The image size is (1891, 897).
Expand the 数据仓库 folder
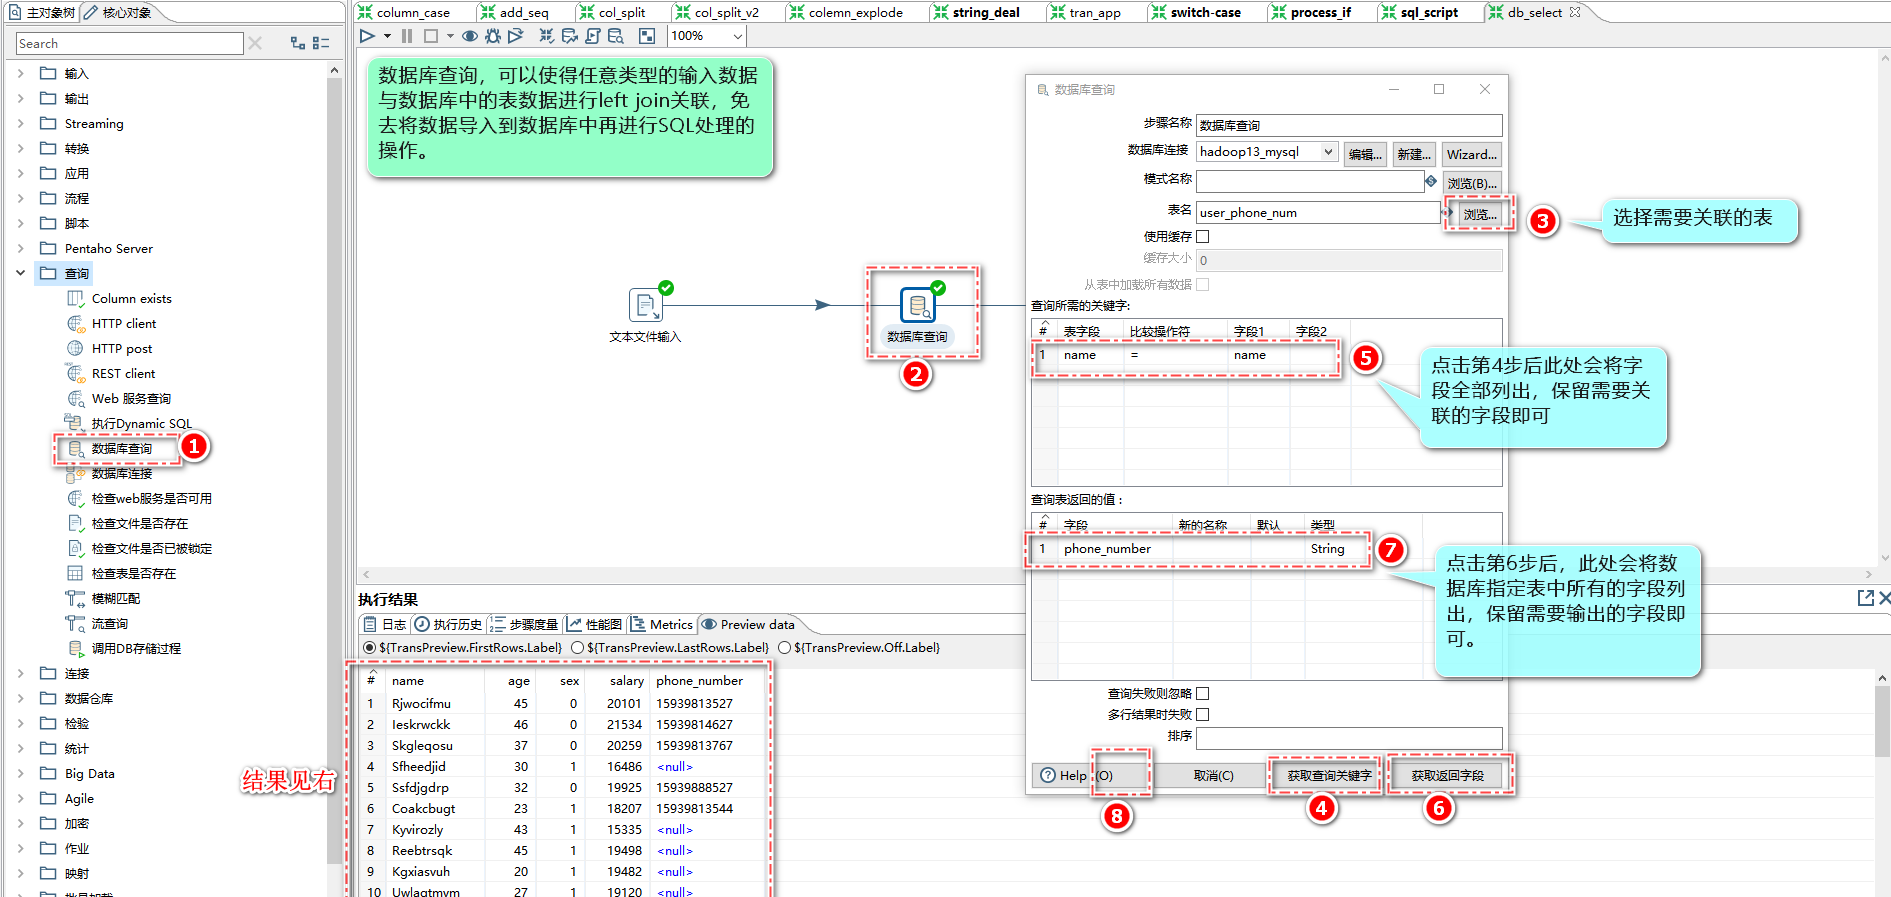pos(20,698)
